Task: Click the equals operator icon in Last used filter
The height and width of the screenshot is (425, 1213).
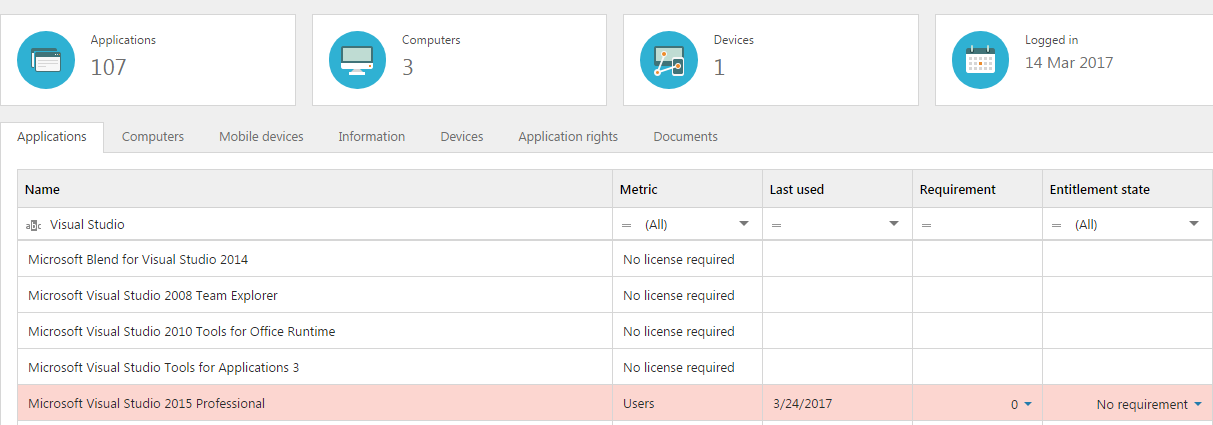Action: pyautogui.click(x=777, y=225)
